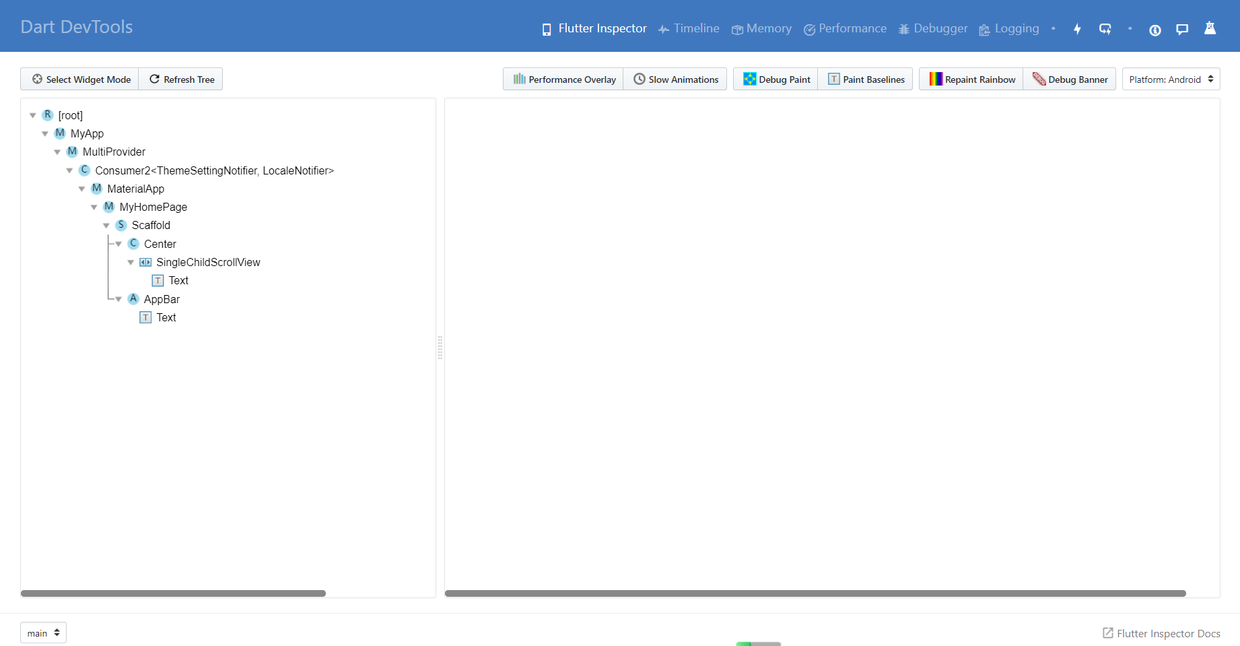
Task: Click the hot reload lightning bolt icon
Action: point(1077,29)
